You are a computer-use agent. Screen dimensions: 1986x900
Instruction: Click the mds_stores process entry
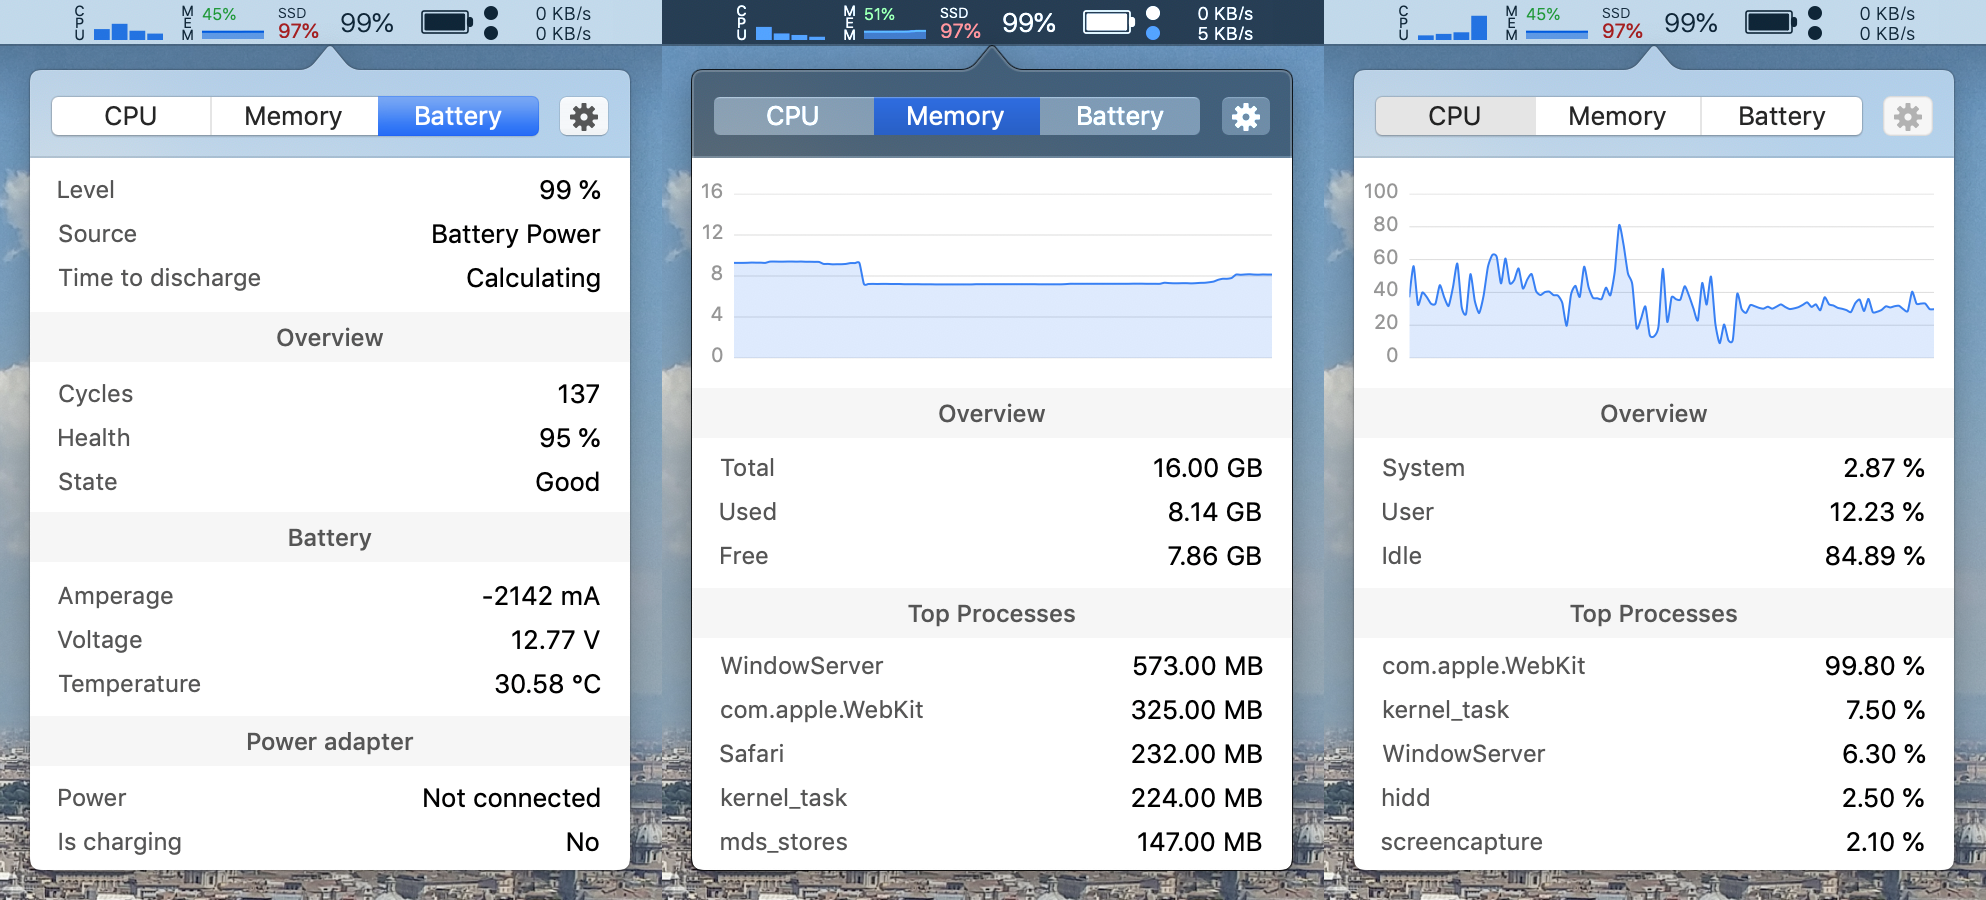point(991,842)
